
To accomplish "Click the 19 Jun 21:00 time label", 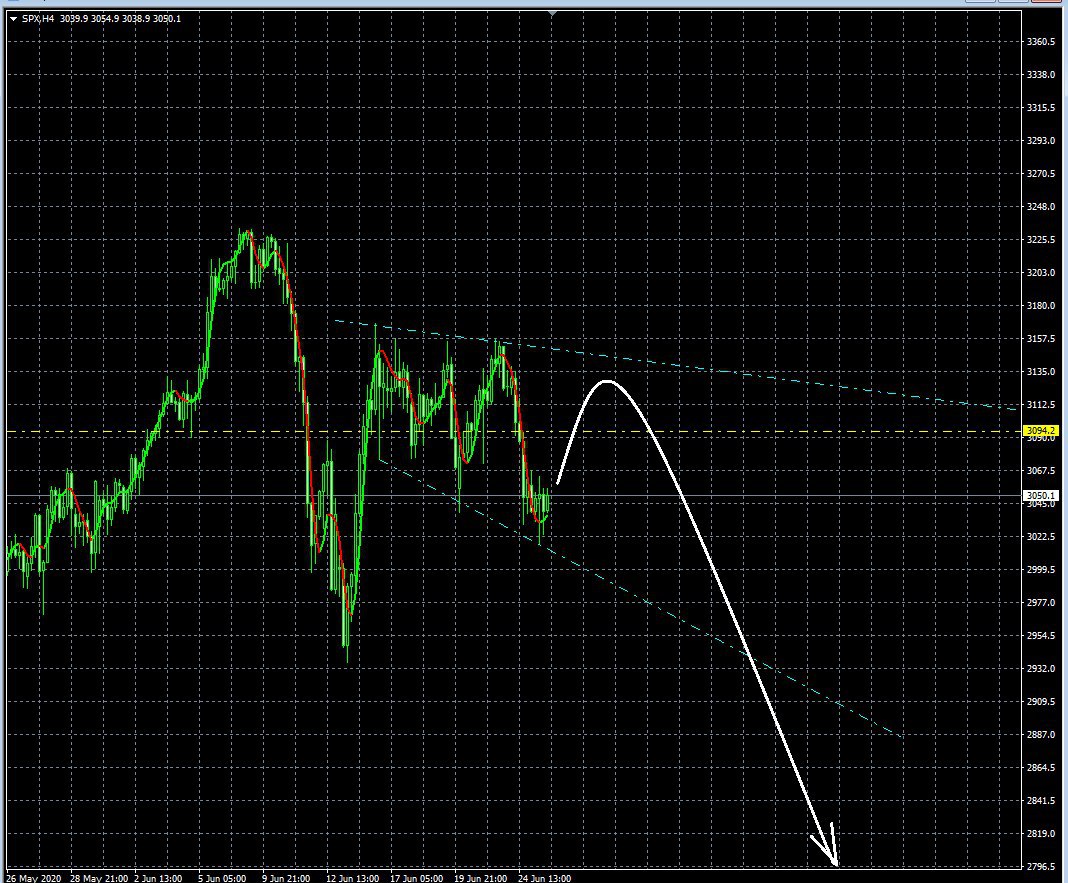I will (x=480, y=878).
